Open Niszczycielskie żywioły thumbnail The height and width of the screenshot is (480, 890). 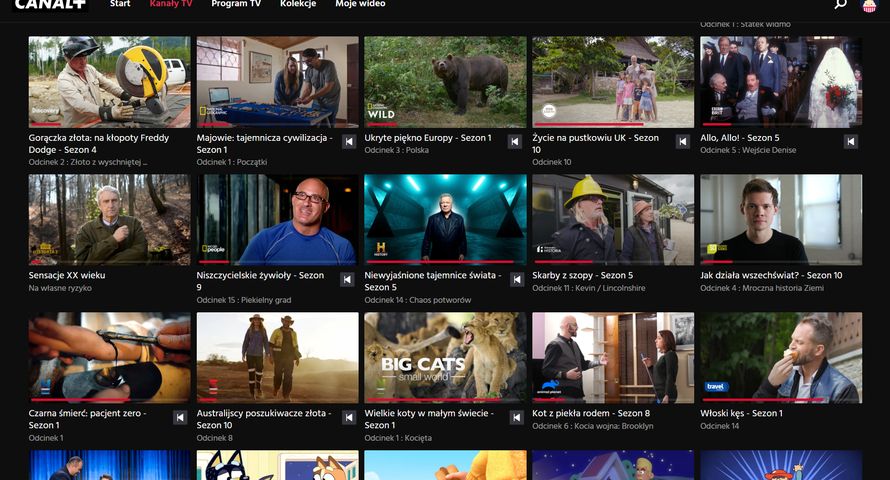click(x=278, y=220)
